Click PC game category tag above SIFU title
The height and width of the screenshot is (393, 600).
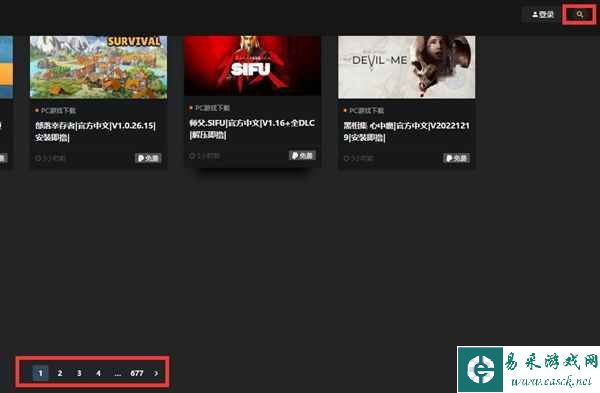[210, 108]
